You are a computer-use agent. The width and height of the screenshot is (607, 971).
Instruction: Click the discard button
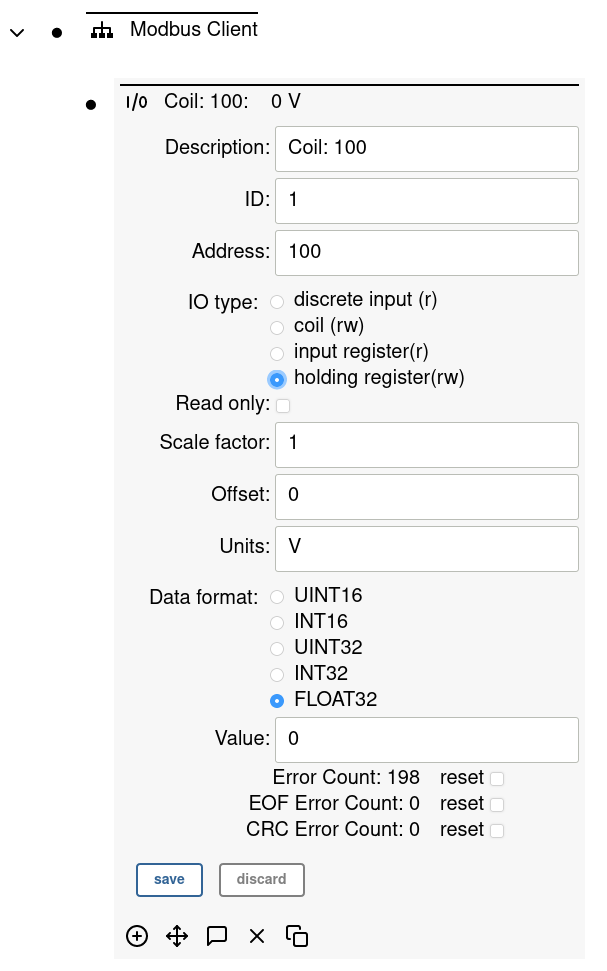(261, 880)
